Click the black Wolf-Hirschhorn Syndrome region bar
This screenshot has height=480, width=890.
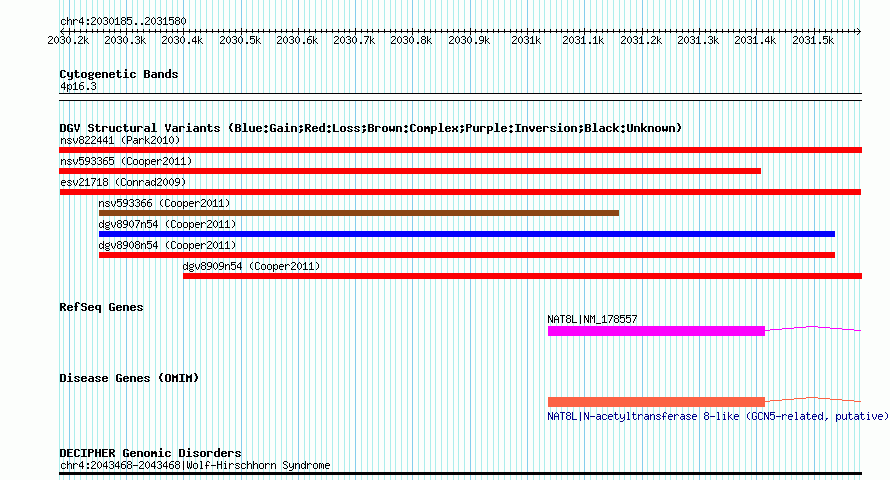[460, 473]
